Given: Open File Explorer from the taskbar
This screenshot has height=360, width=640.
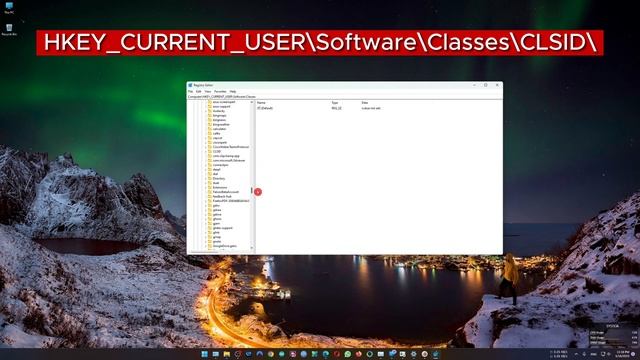Looking at the screenshot, I should tap(227, 354).
